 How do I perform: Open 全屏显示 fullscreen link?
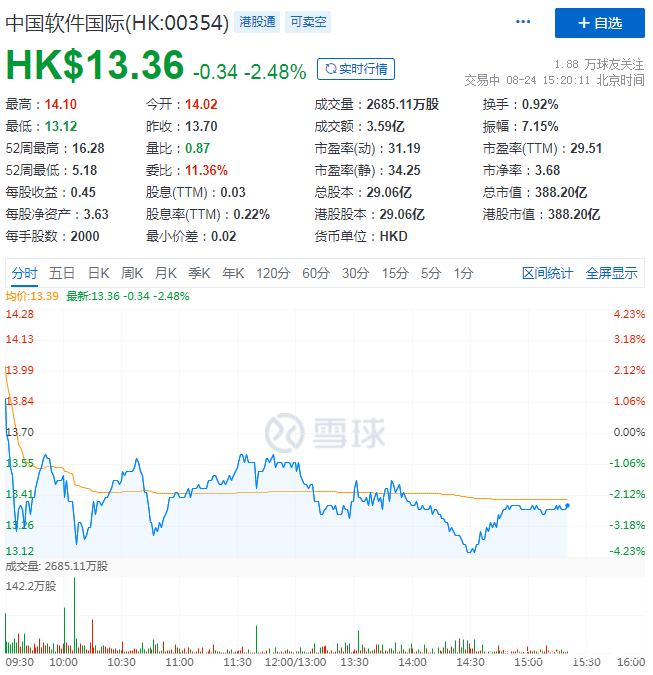coord(611,273)
